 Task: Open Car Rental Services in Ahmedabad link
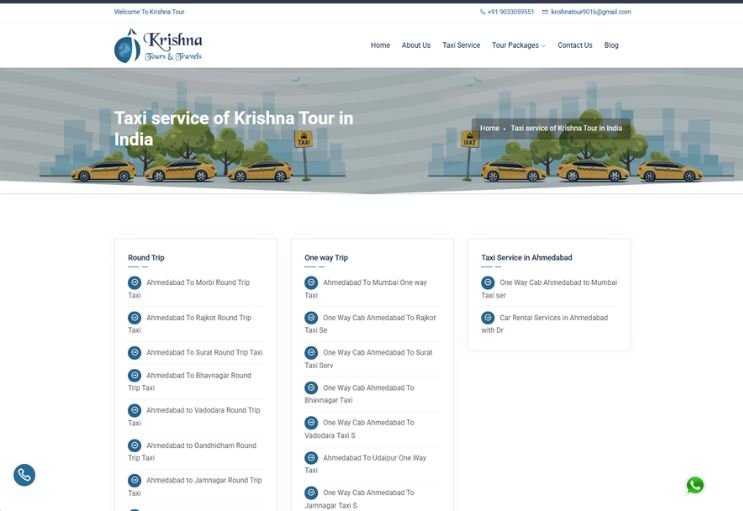(544, 324)
